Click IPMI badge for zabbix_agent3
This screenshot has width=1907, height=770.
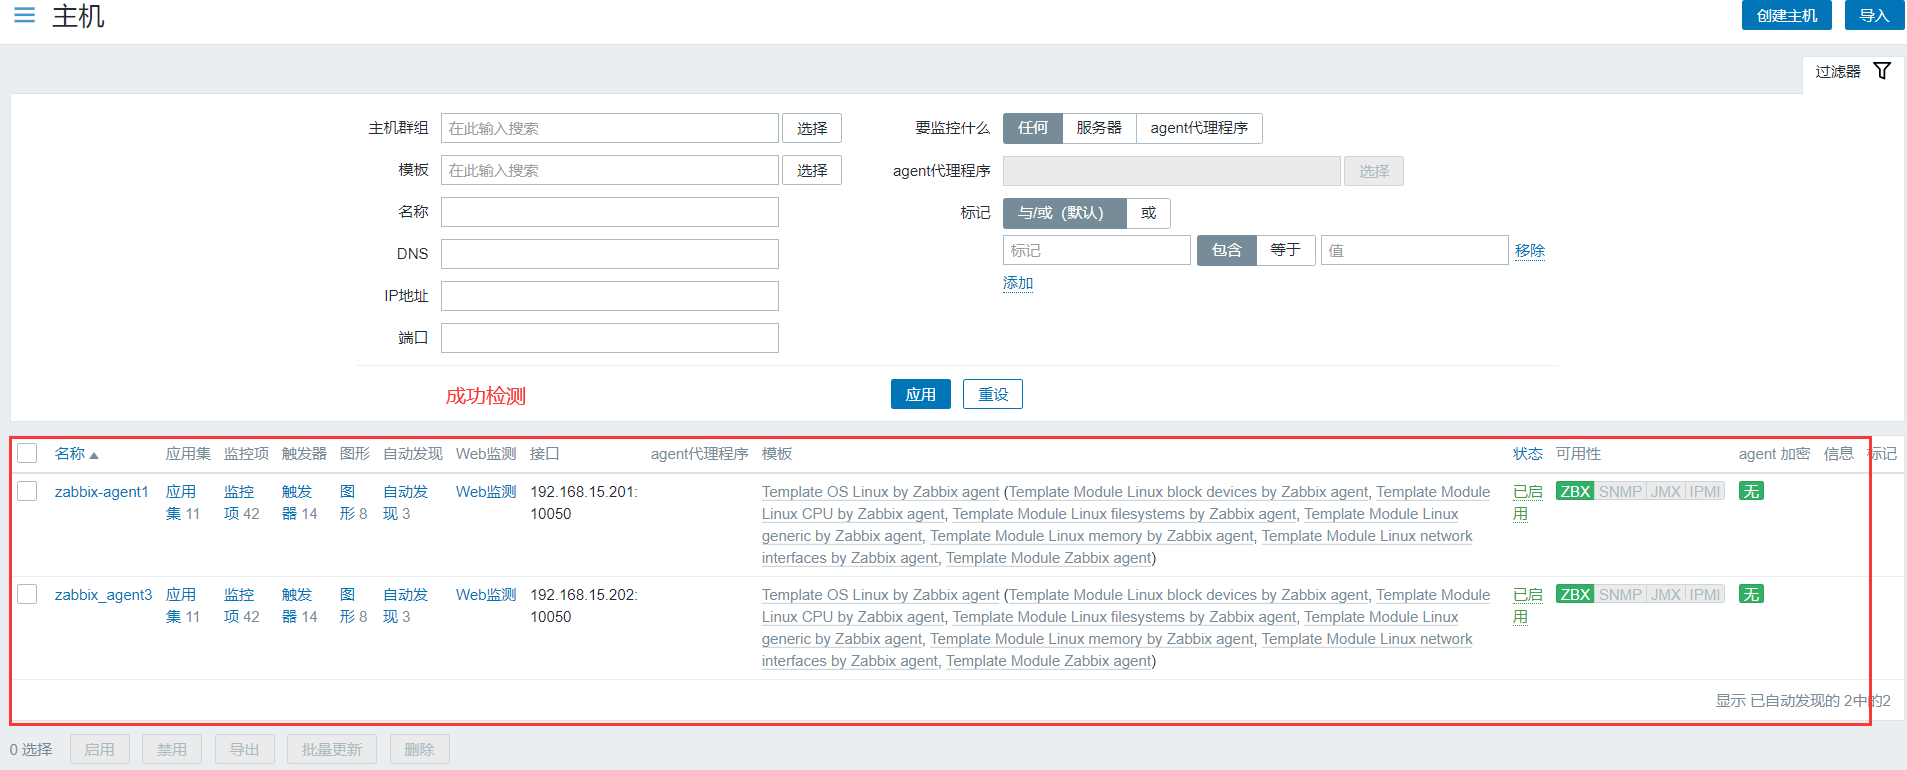[x=1705, y=595]
